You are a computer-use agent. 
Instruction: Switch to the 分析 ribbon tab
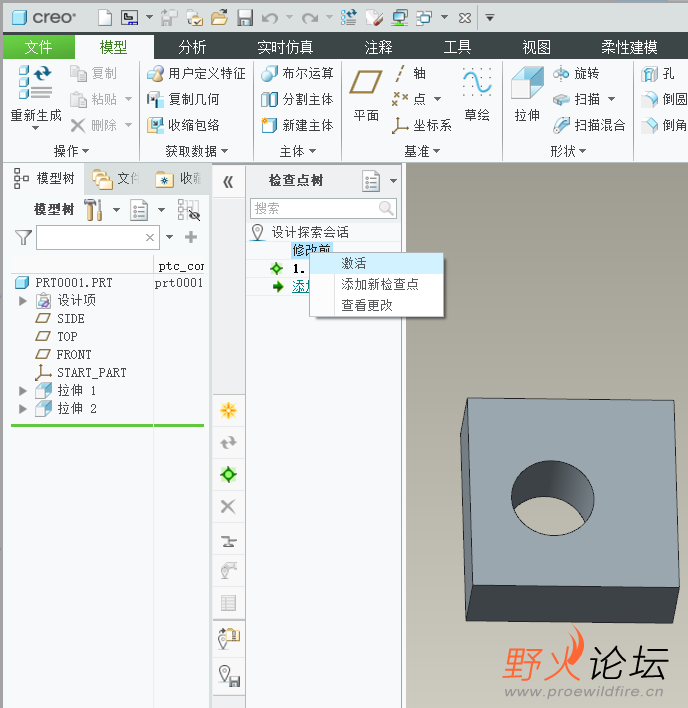(192, 47)
